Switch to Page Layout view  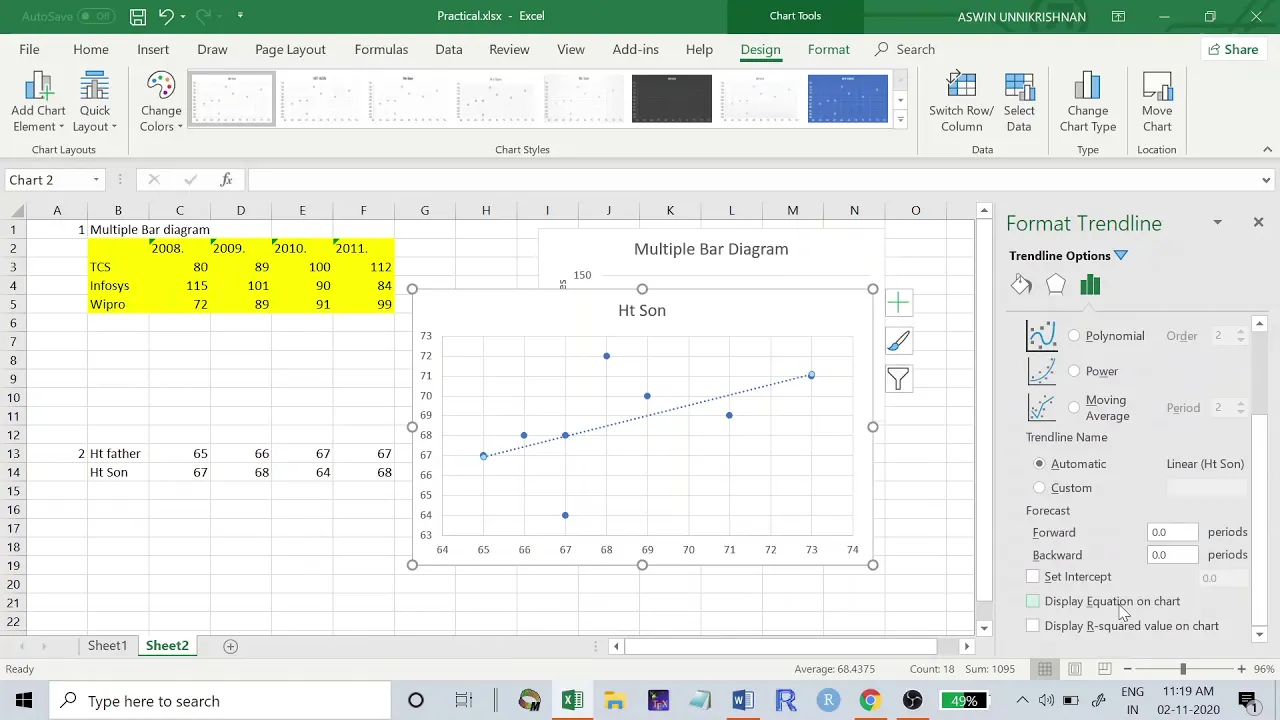coord(1075,669)
